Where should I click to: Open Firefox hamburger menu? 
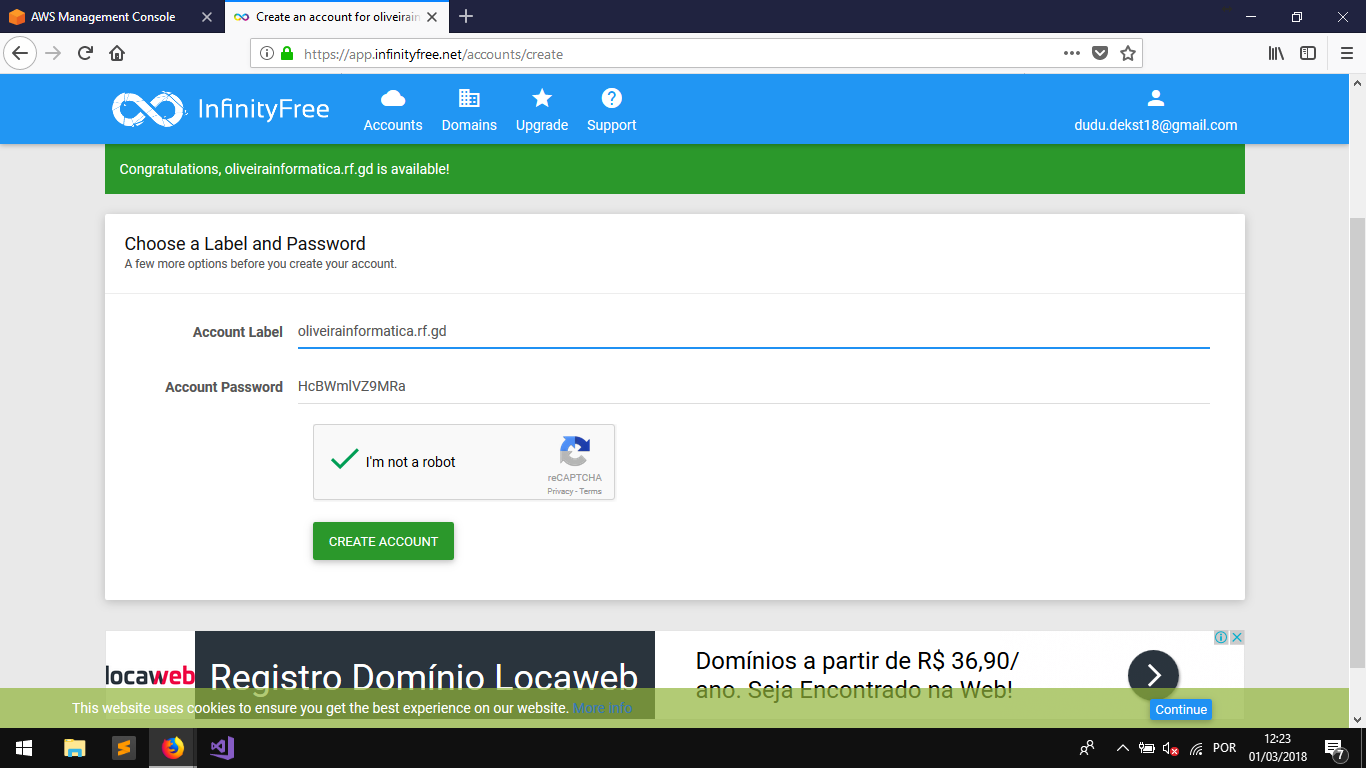click(1346, 54)
